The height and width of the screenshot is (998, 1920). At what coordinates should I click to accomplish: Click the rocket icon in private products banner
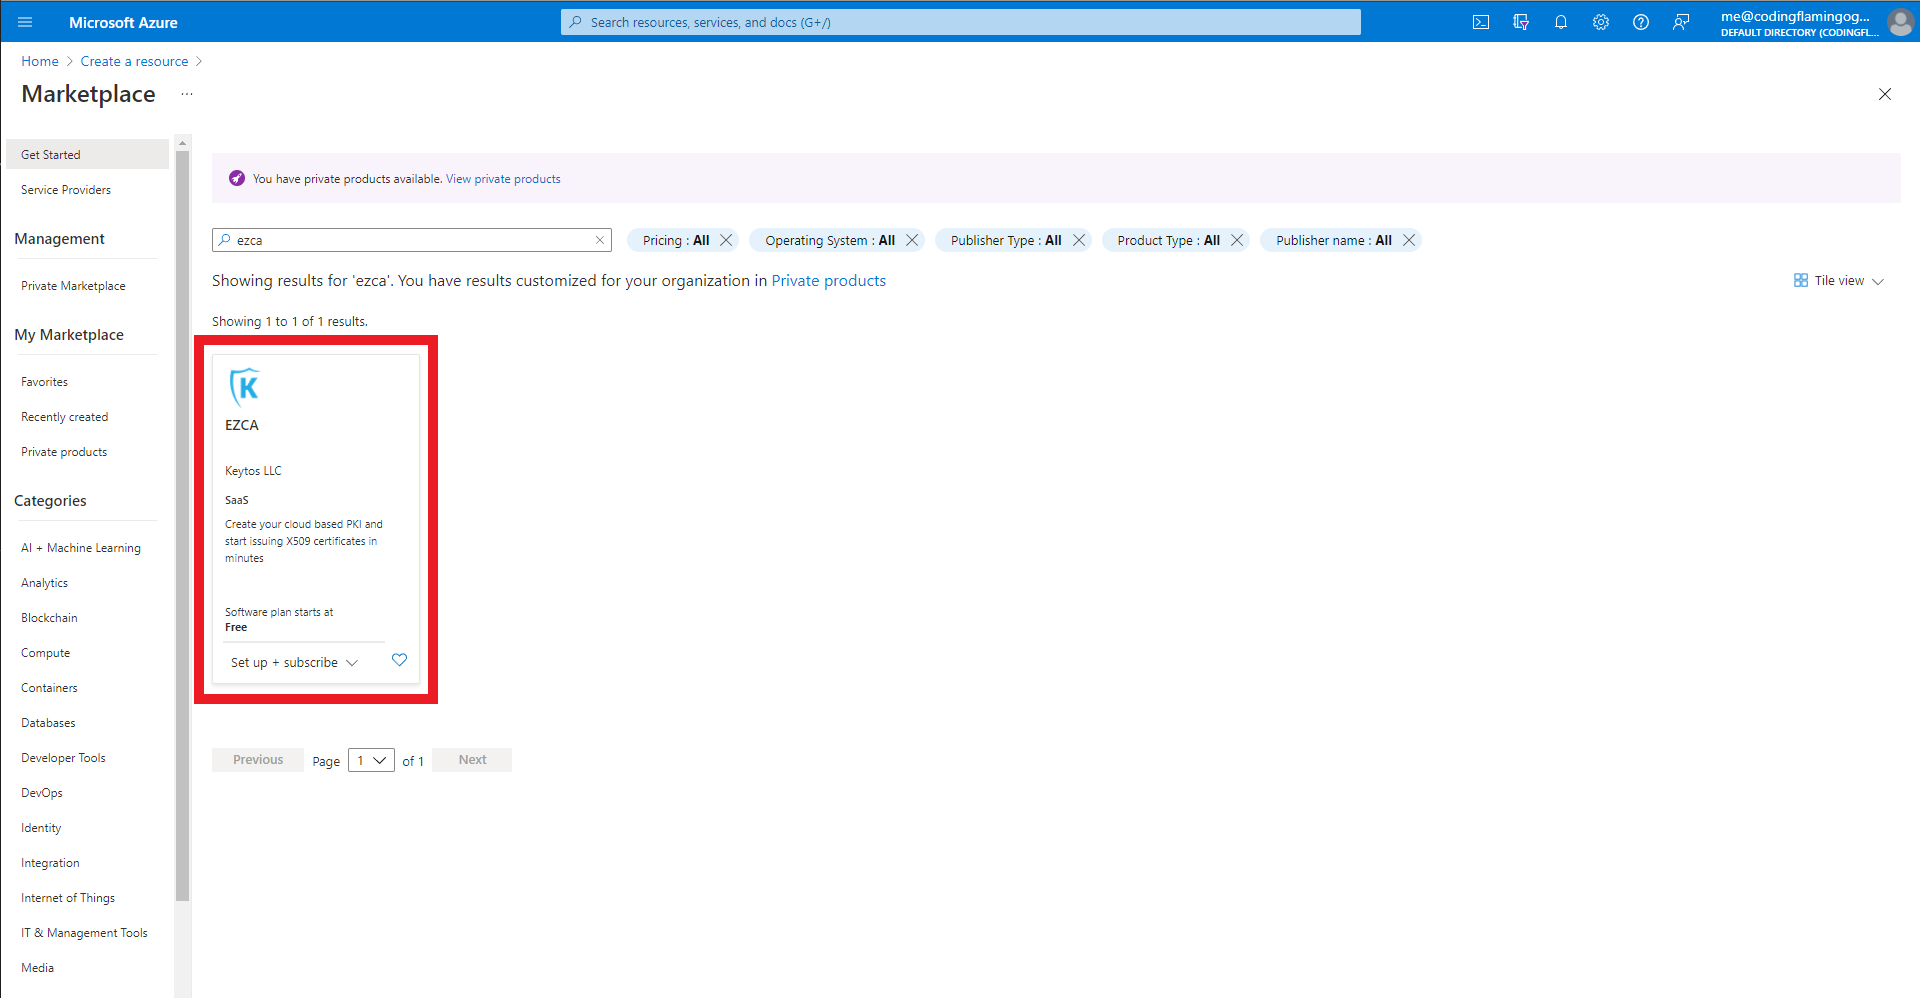pyautogui.click(x=237, y=178)
